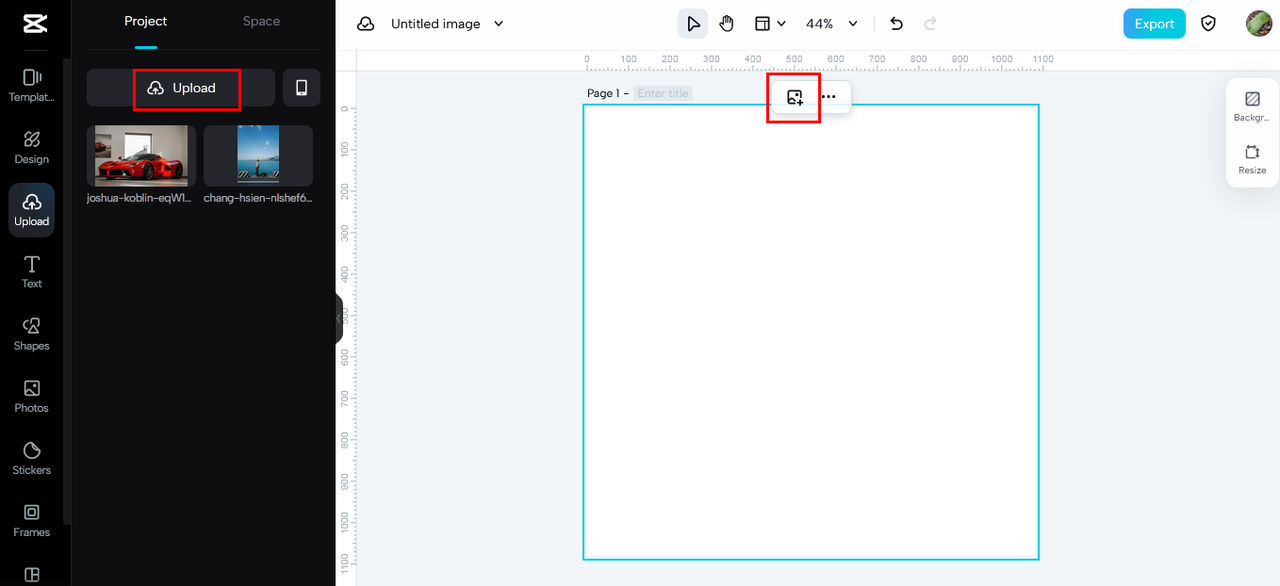
Task: Open the Background settings panel
Action: coord(1252,106)
